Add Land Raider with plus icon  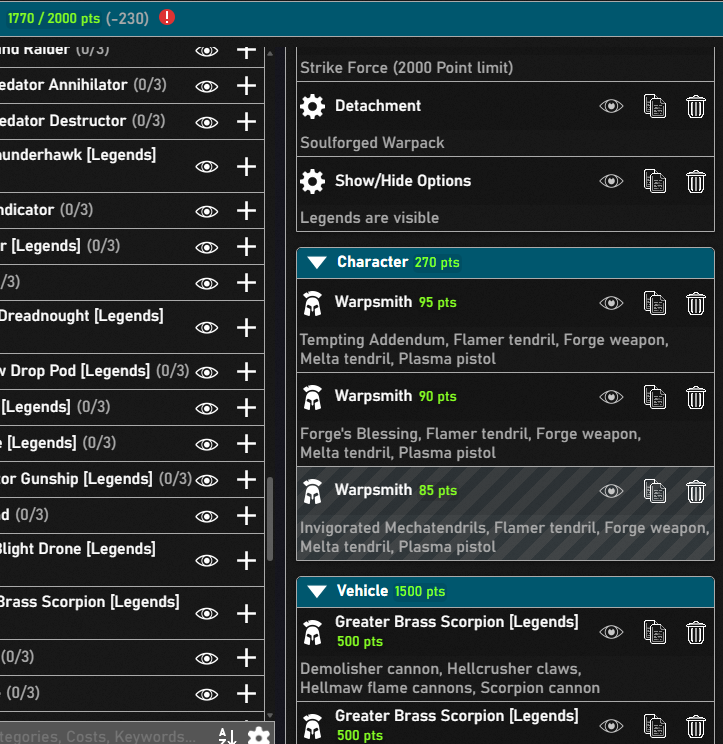[246, 51]
